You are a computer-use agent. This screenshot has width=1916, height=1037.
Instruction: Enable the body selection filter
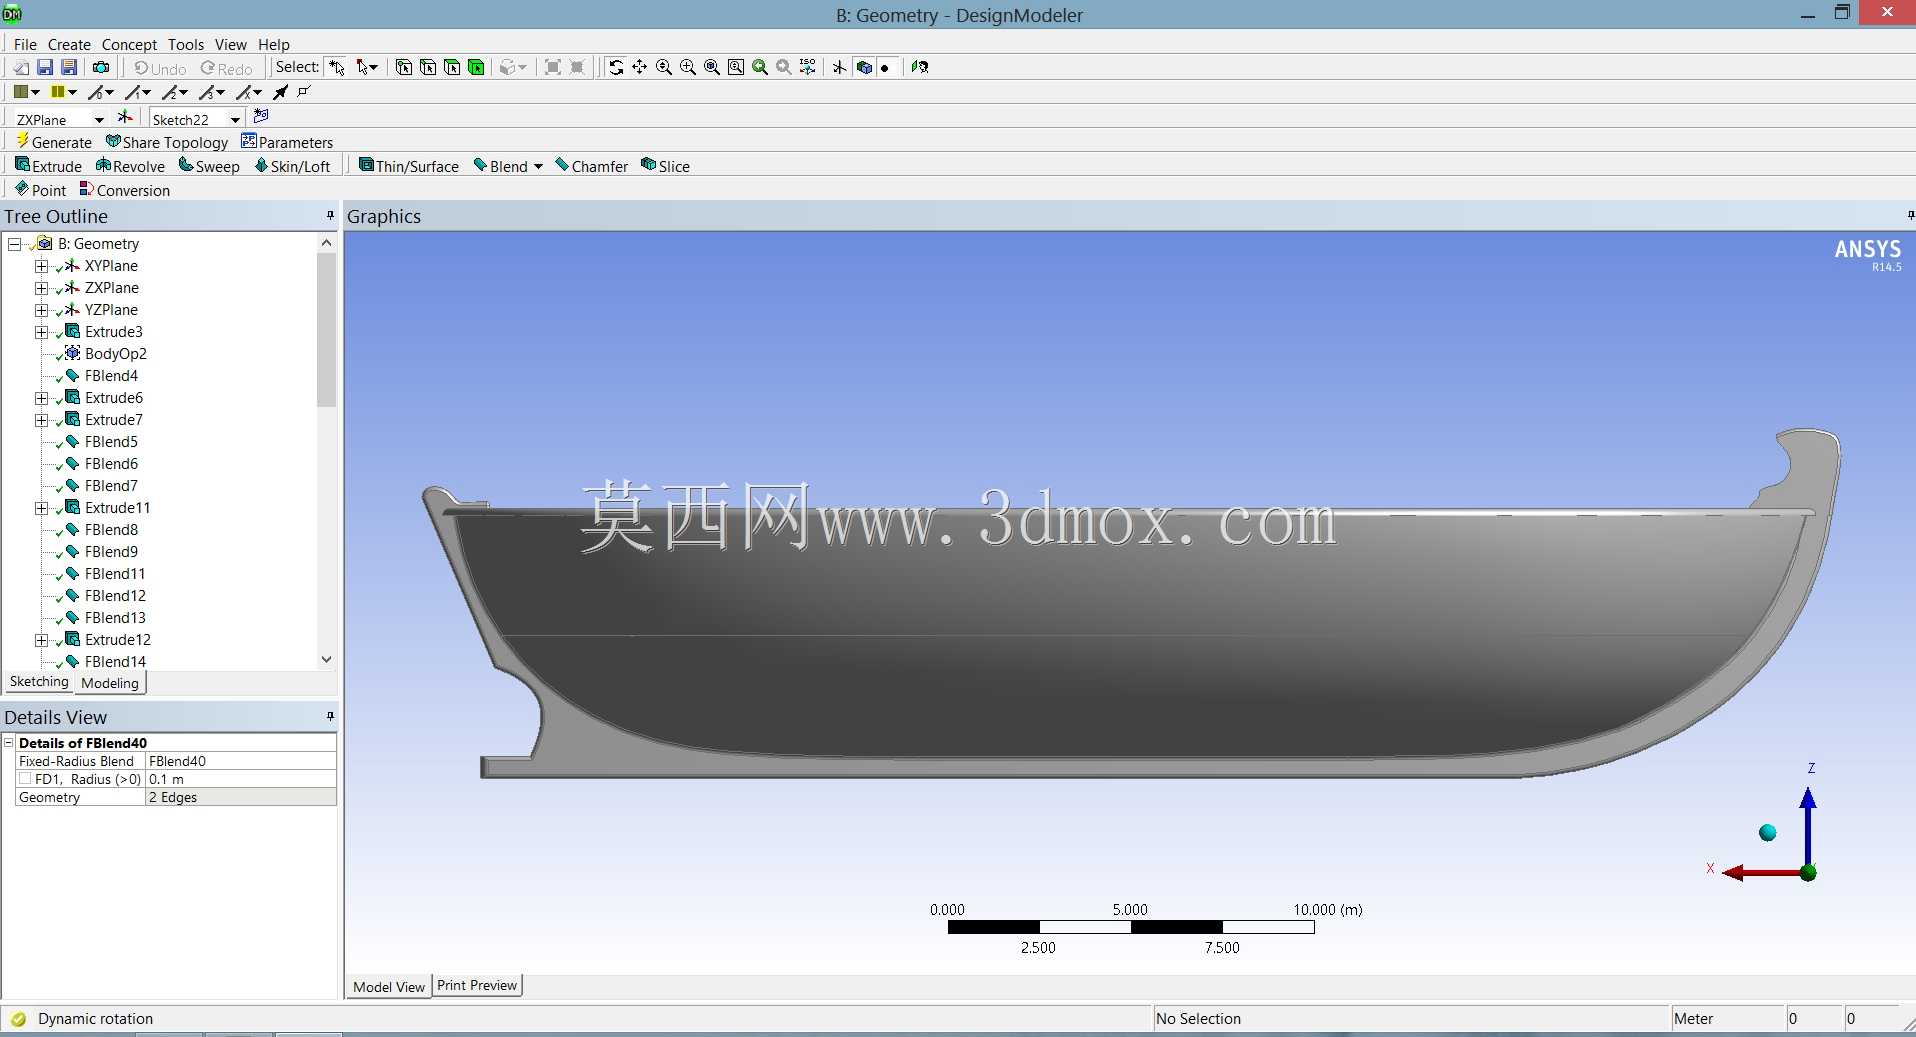pos(476,67)
